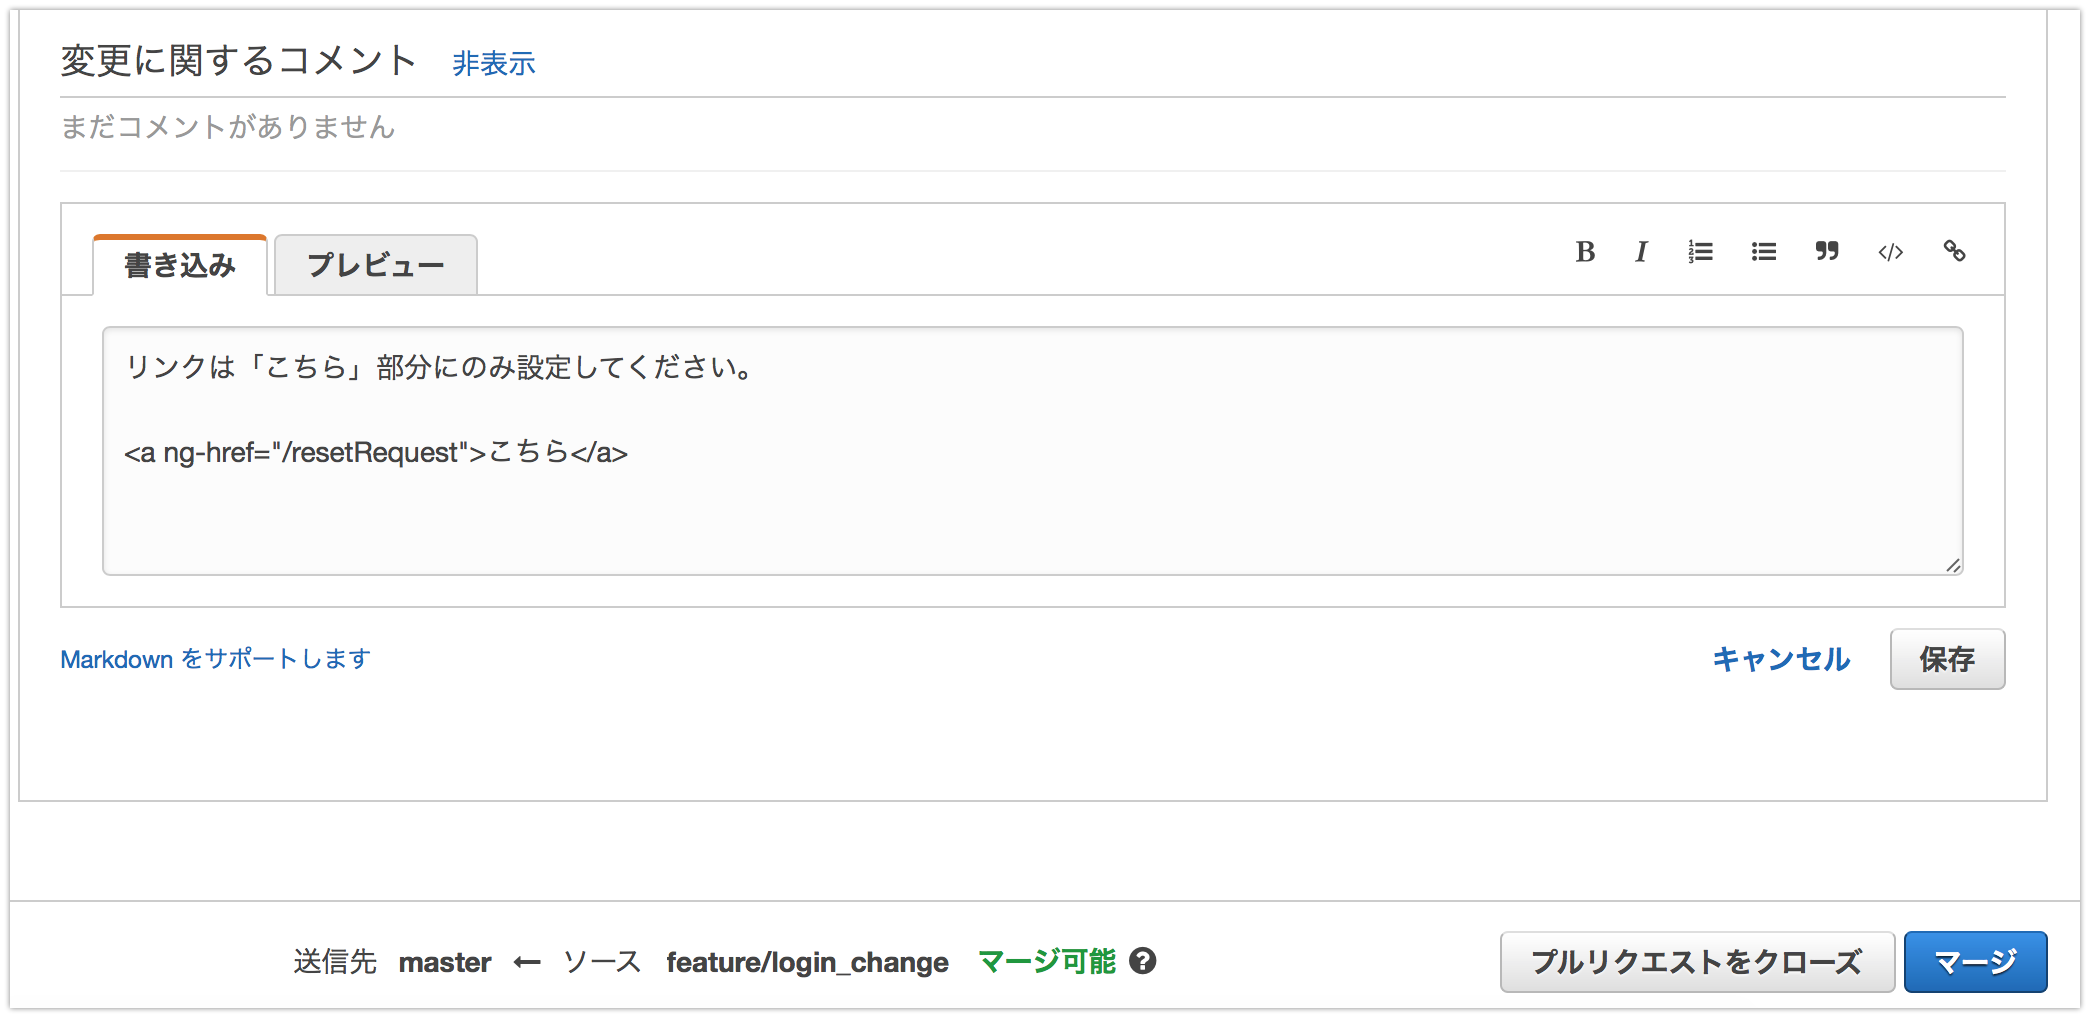2090x1018 pixels.
Task: Click the キャンセル link
Action: pyautogui.click(x=1781, y=659)
